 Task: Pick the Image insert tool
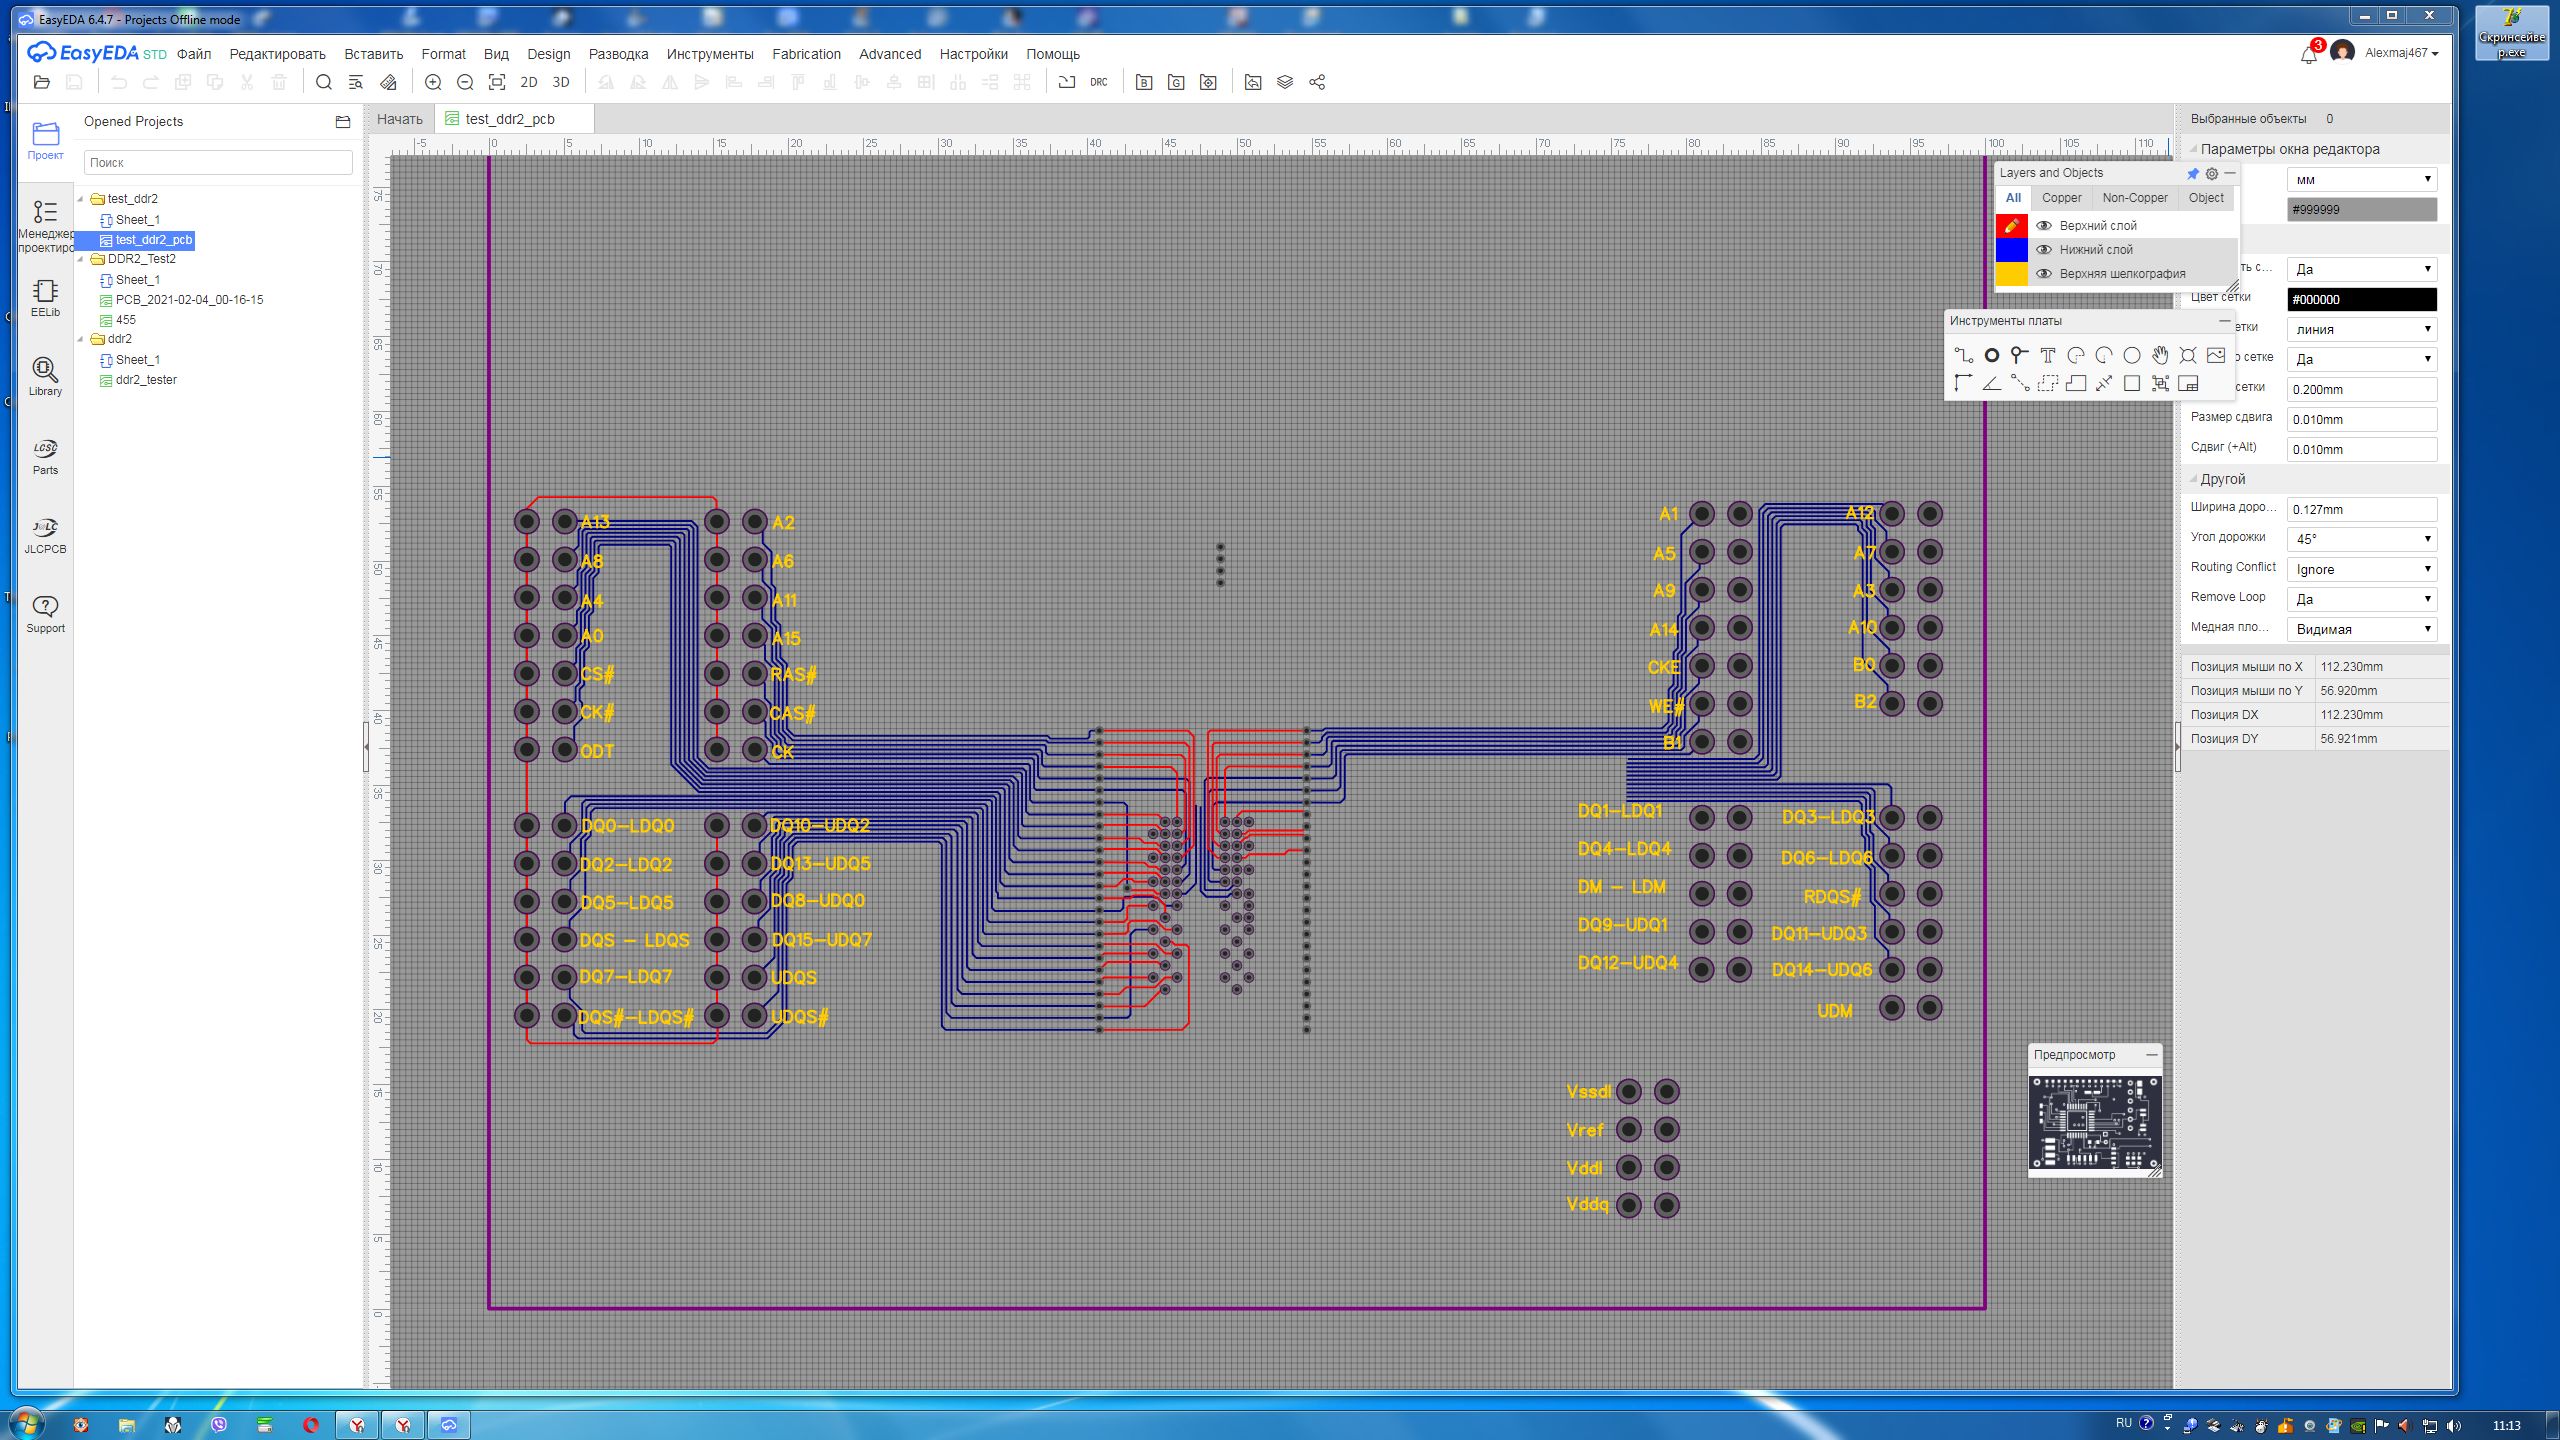(2215, 355)
